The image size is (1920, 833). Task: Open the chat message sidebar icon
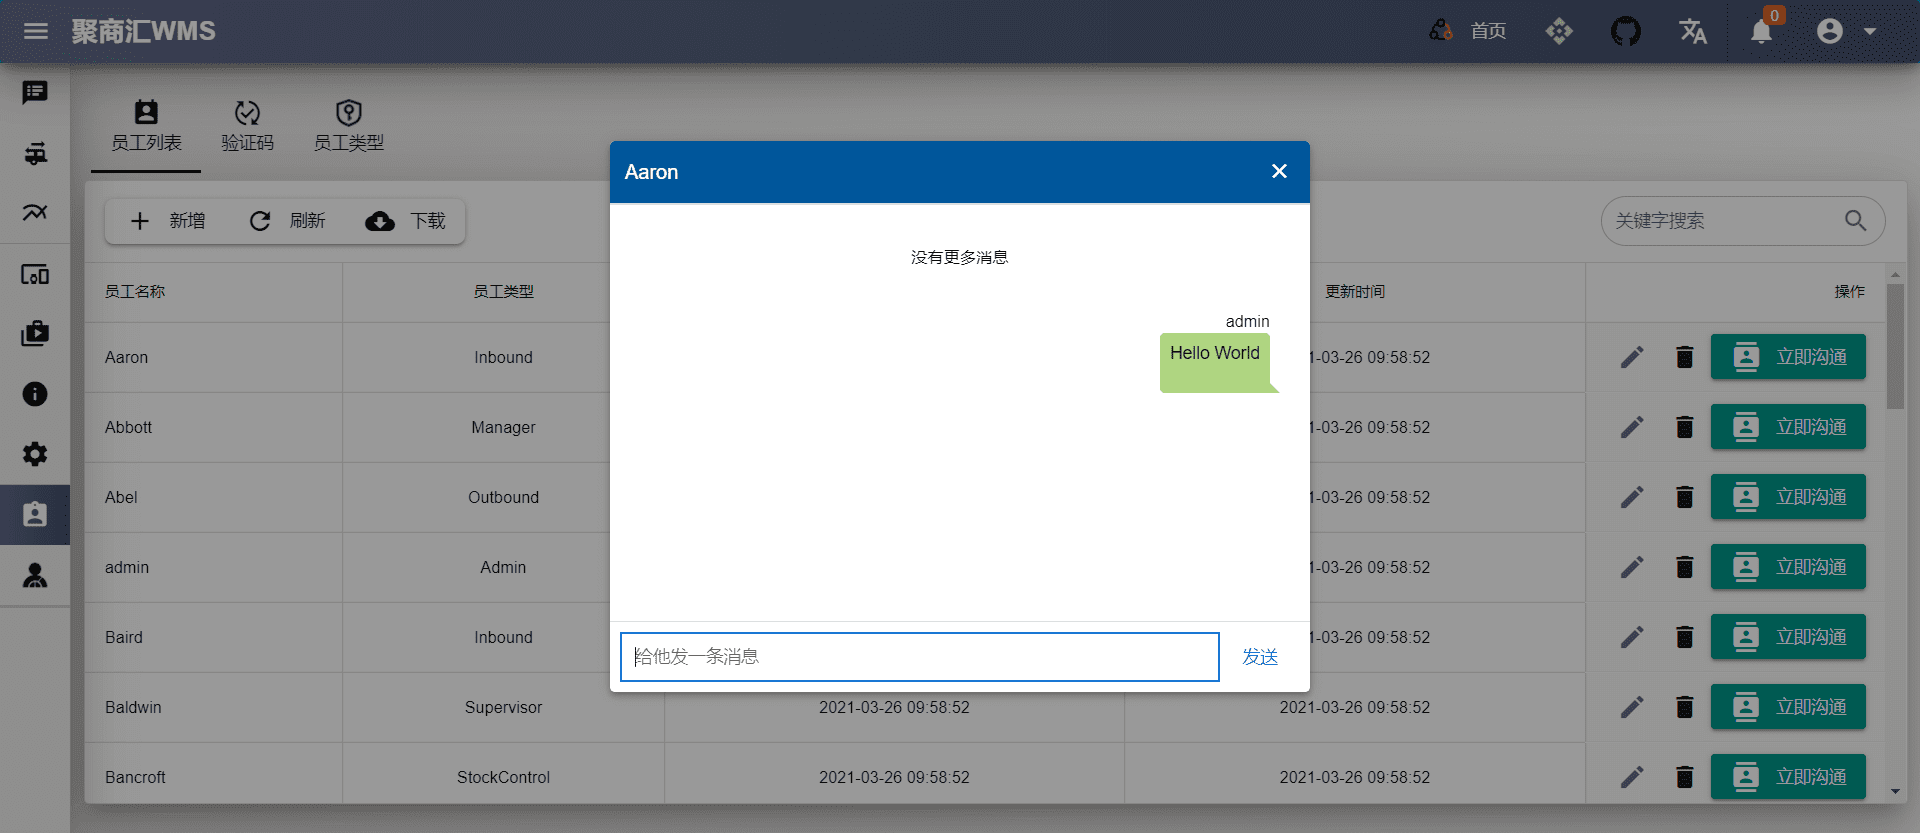pyautogui.click(x=35, y=92)
